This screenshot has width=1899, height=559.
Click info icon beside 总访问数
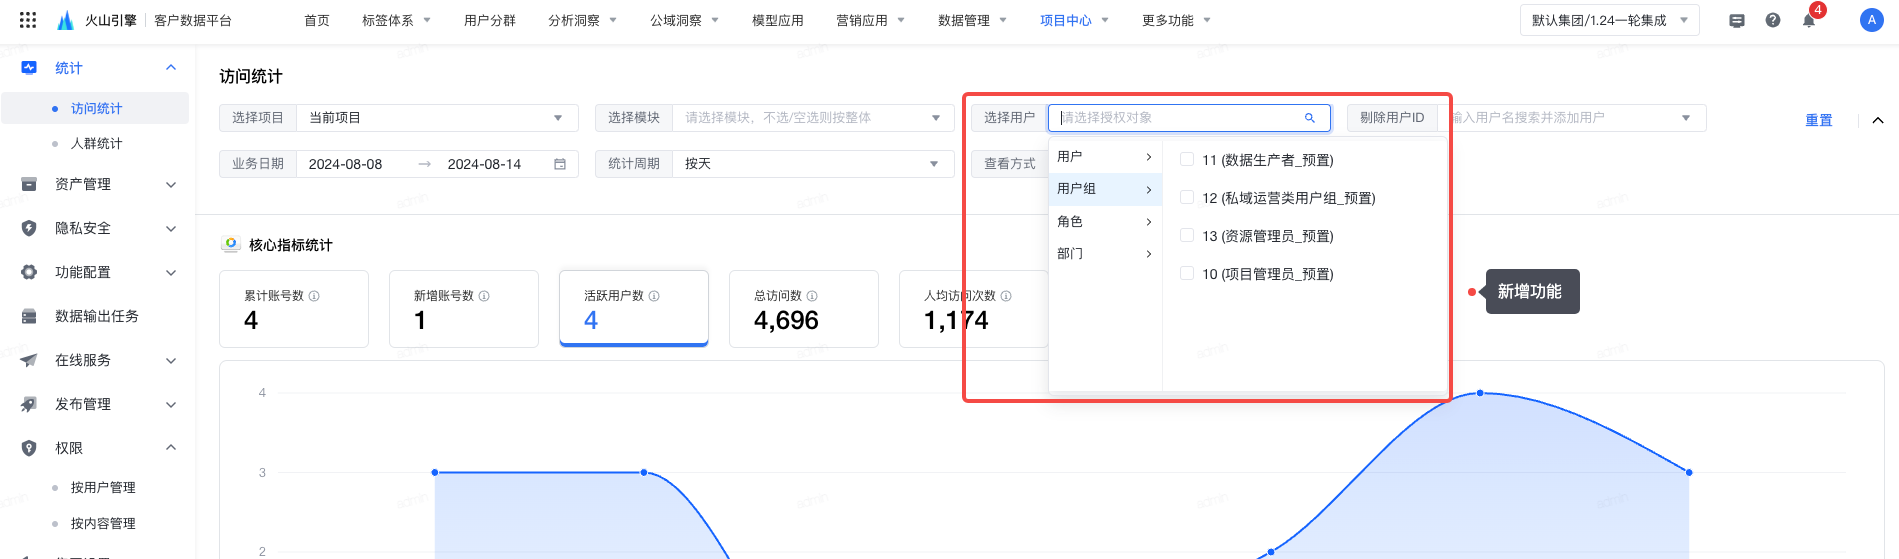coord(812,296)
